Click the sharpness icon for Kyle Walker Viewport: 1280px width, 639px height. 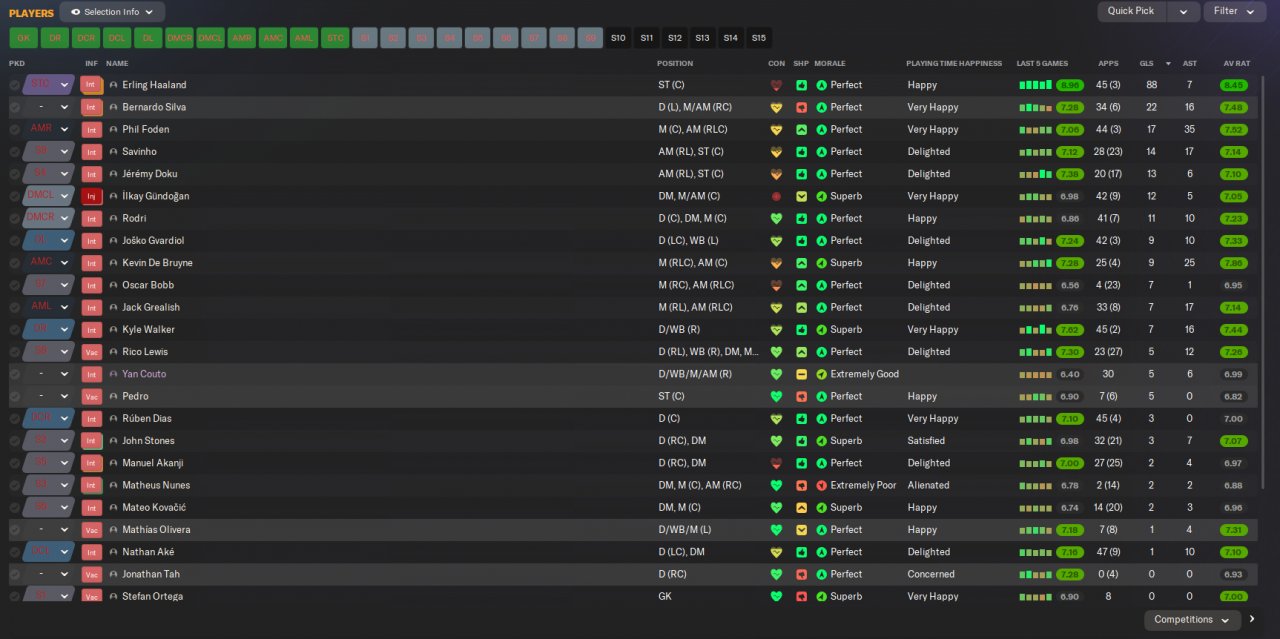[x=801, y=329]
